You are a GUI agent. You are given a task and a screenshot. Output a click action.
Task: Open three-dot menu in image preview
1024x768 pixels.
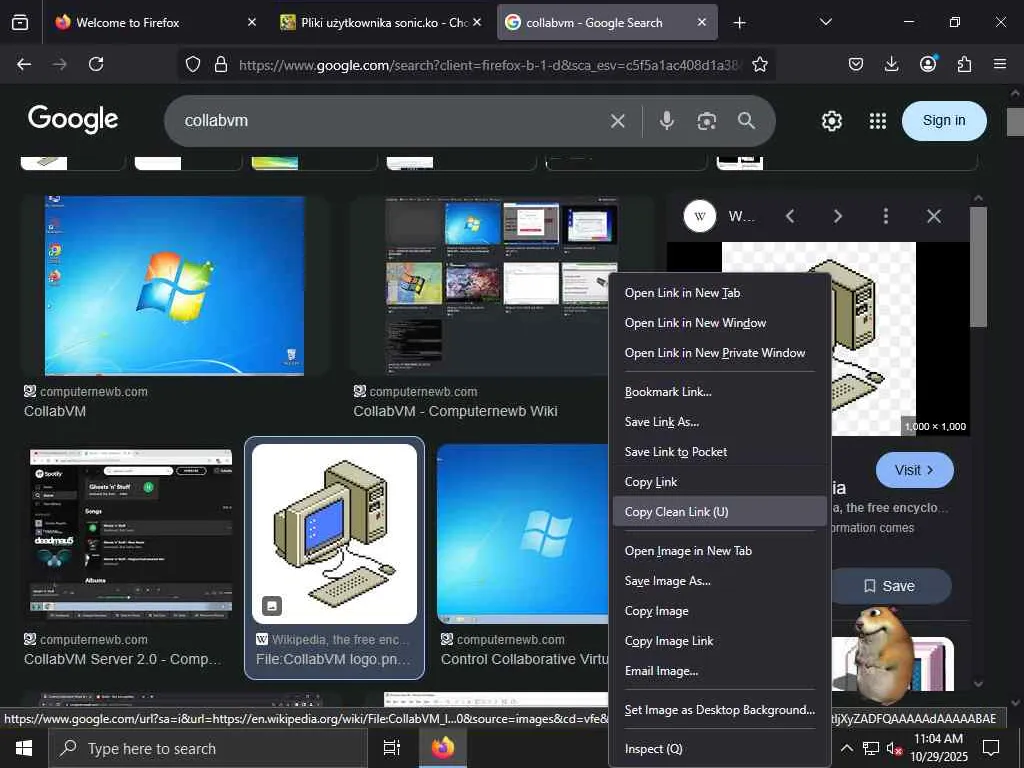(x=886, y=216)
